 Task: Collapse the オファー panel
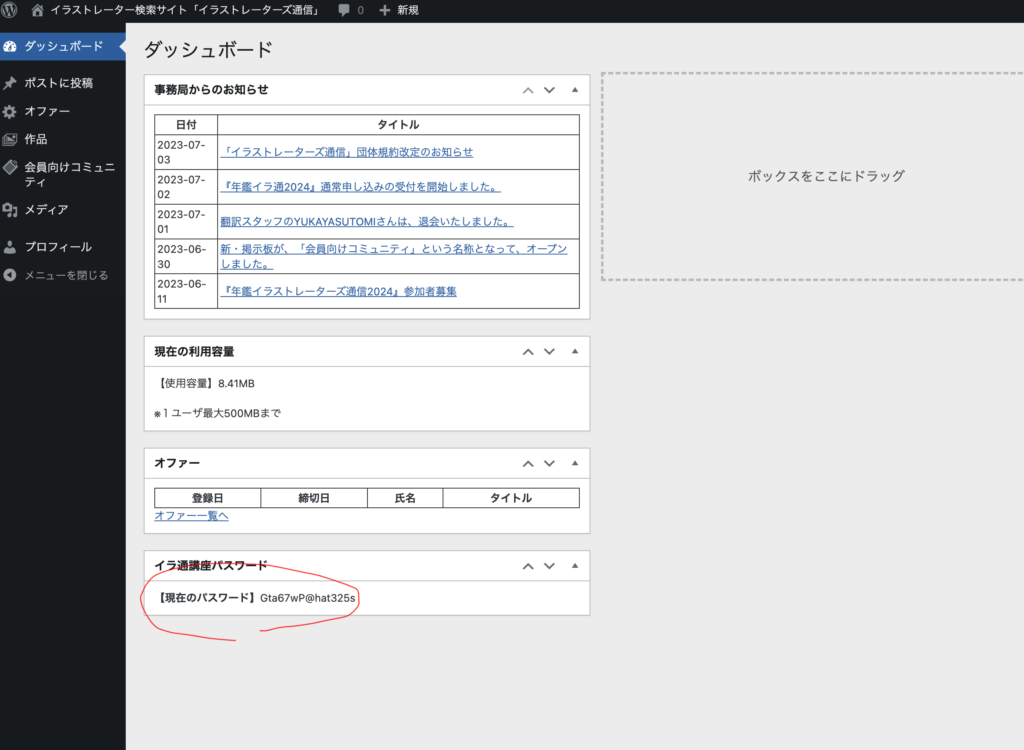coord(575,463)
